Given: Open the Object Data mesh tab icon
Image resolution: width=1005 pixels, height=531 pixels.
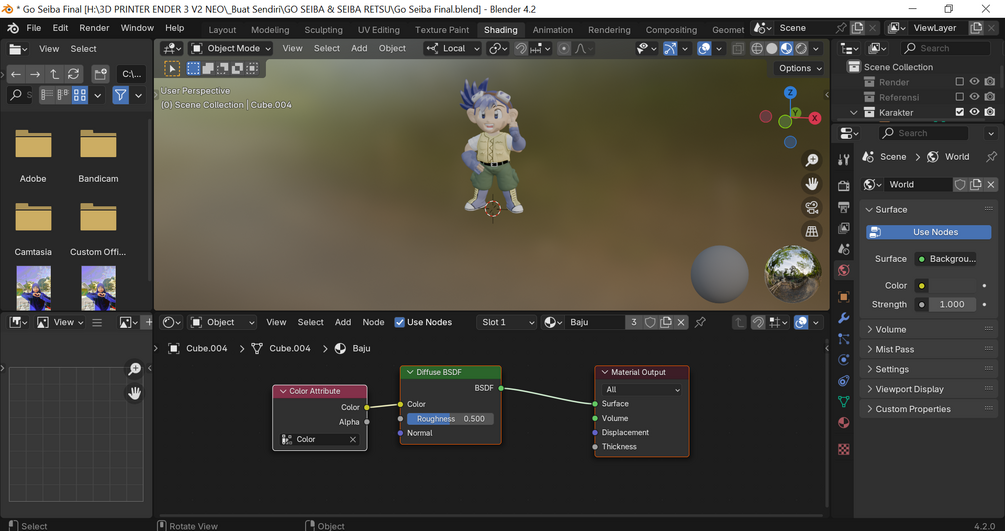Looking at the screenshot, I should point(843,401).
